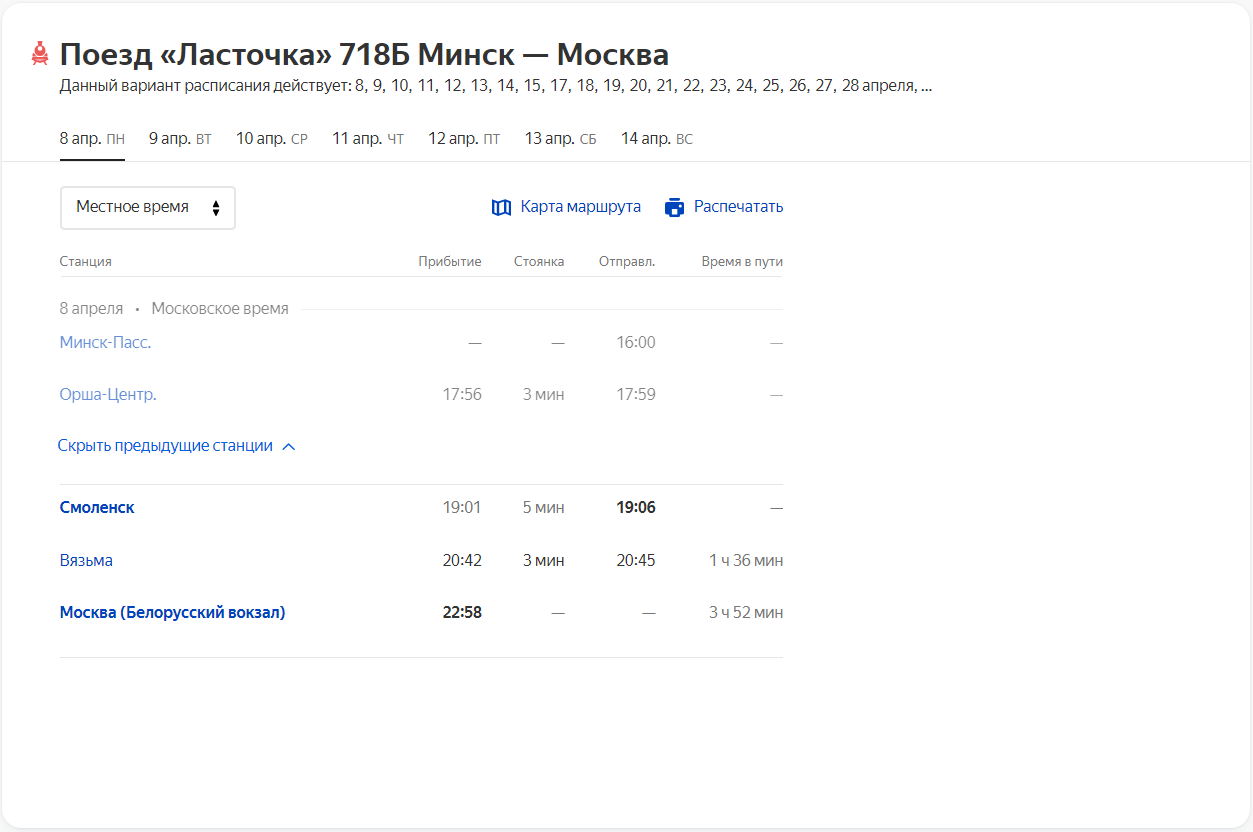Click the Станция column header

[86, 260]
